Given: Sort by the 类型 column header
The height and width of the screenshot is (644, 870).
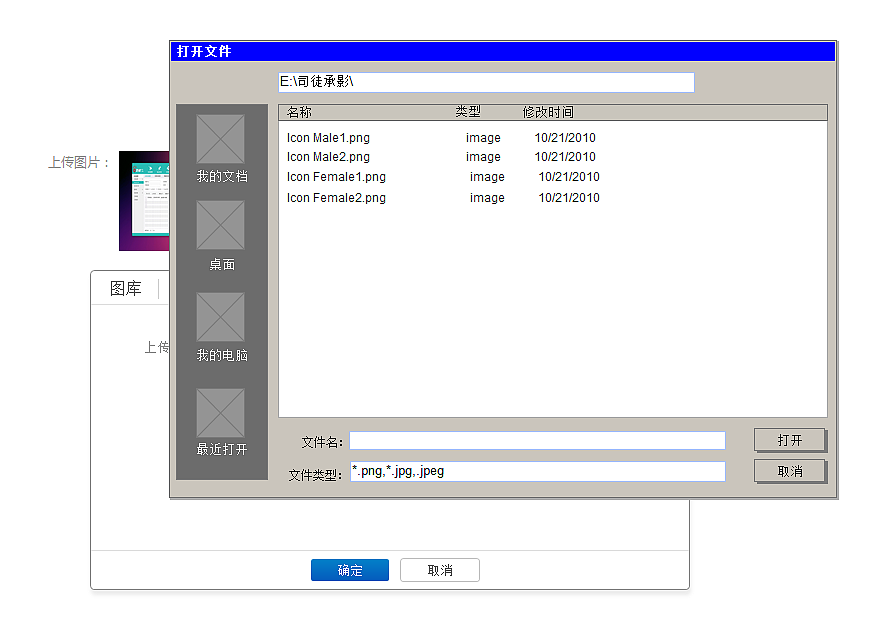Looking at the screenshot, I should [x=468, y=111].
